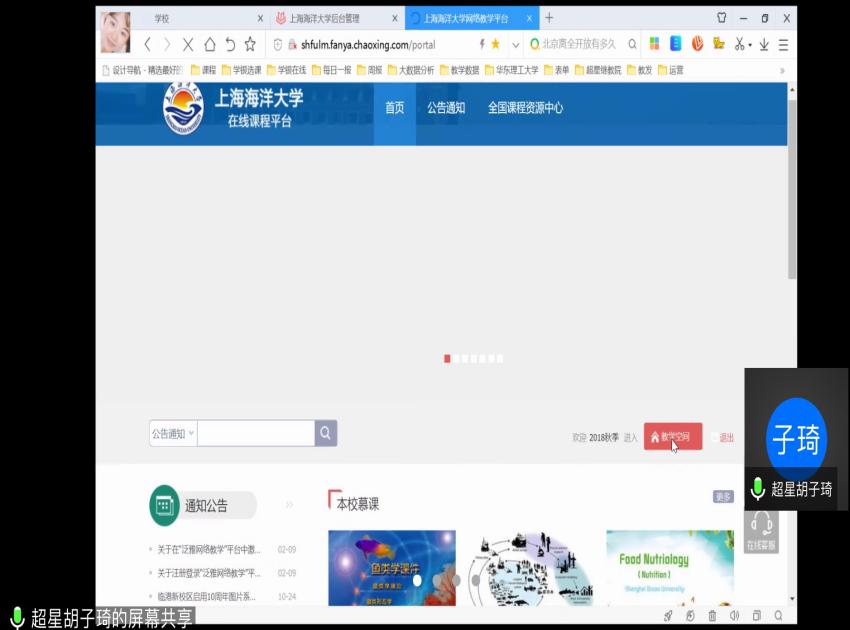
Task: Expand the overflow chevron on the bookmarks bar
Action: tap(783, 70)
